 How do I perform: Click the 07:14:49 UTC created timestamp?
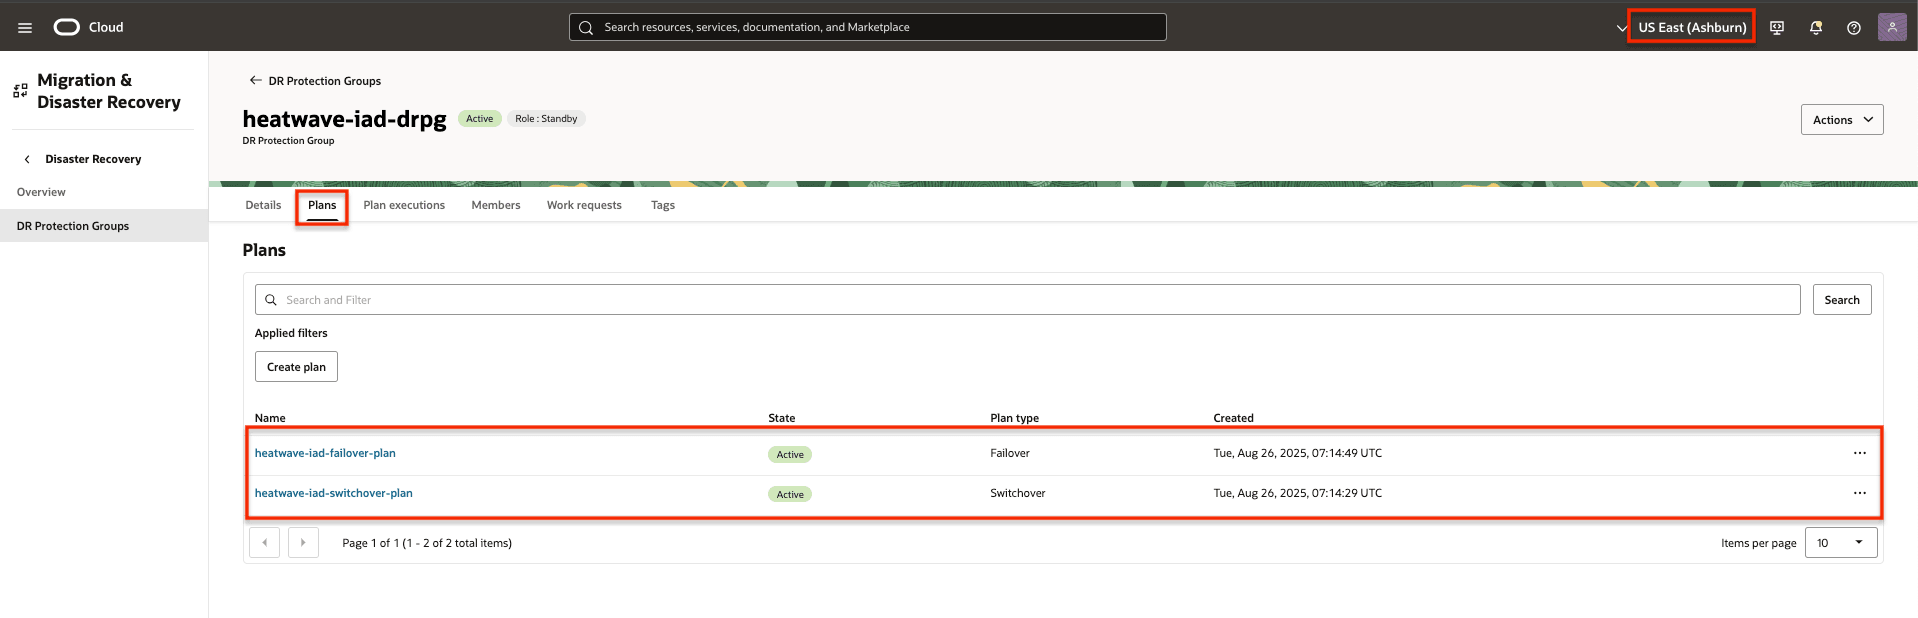coord(1297,453)
